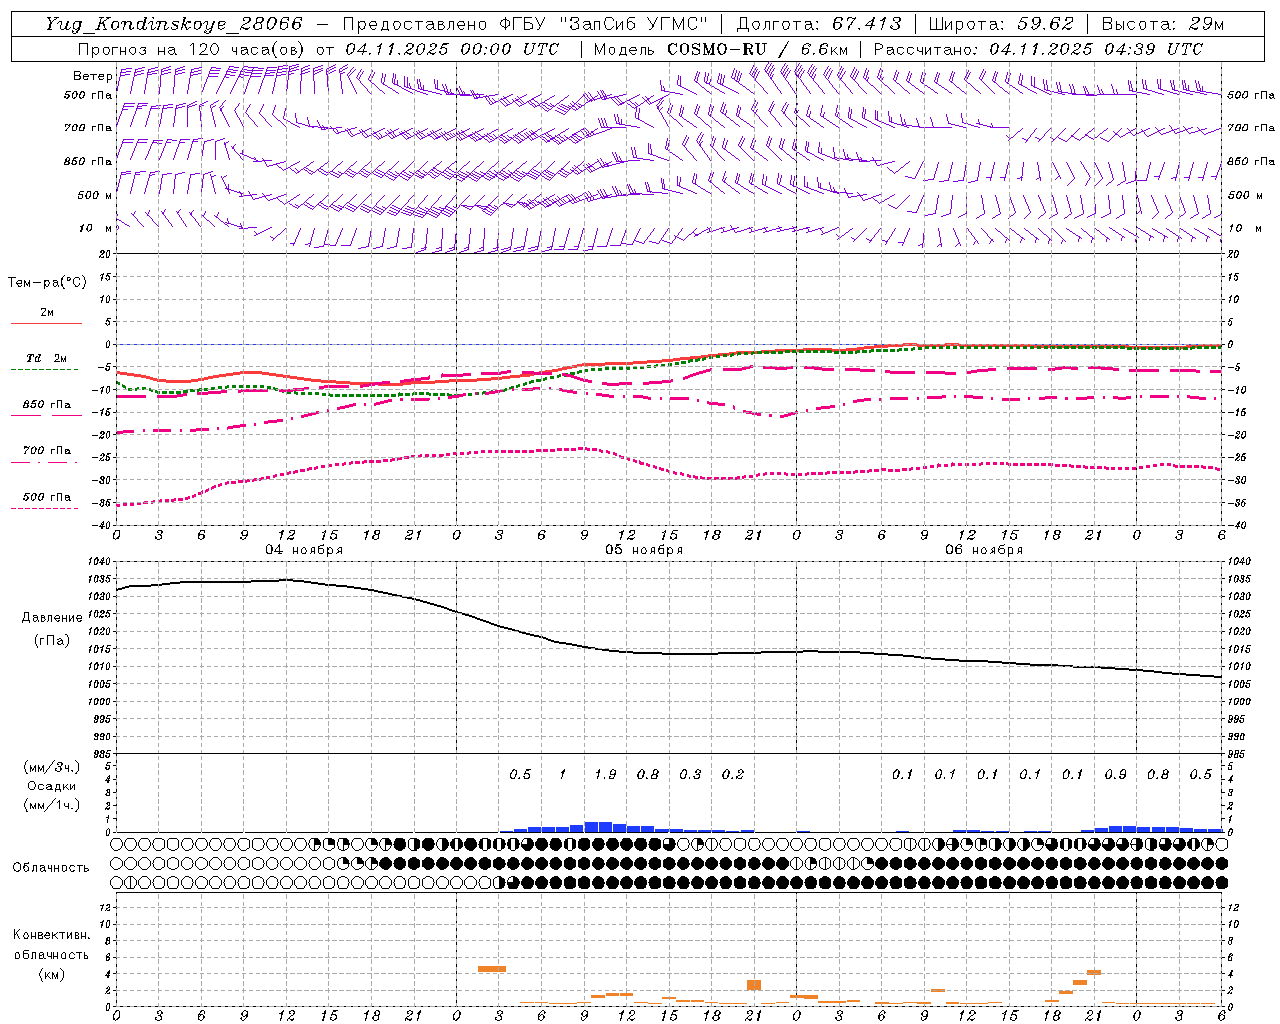Screen dimensions: 1280x1024
Task: Click the 0.3 precipitation amount
Action: (690, 775)
